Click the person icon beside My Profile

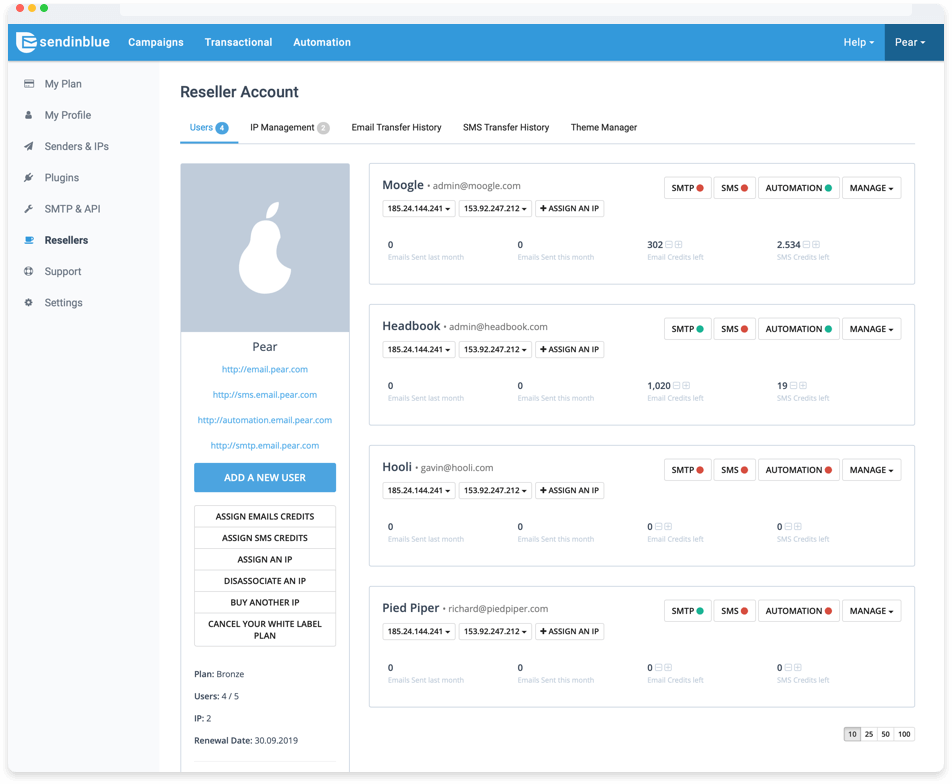29,115
